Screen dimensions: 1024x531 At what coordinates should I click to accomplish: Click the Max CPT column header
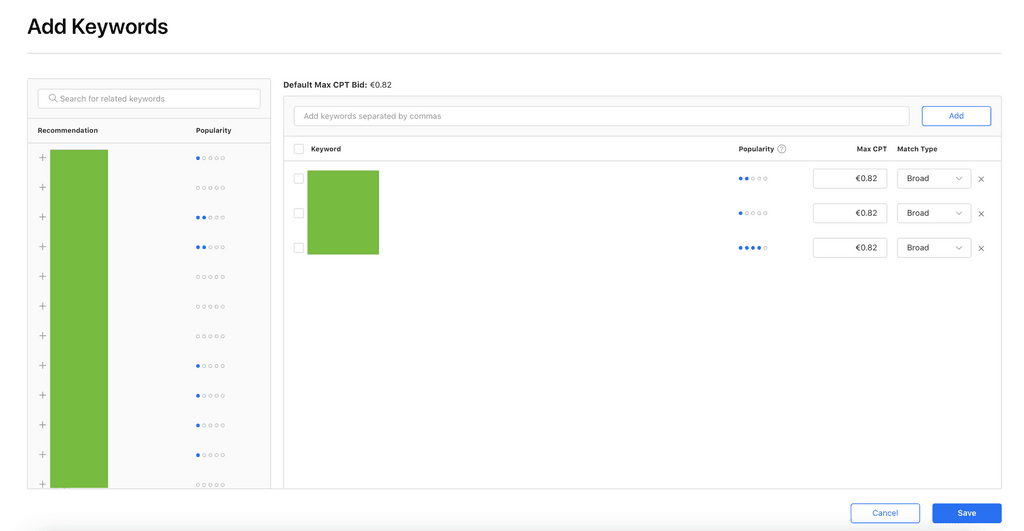[871, 149]
